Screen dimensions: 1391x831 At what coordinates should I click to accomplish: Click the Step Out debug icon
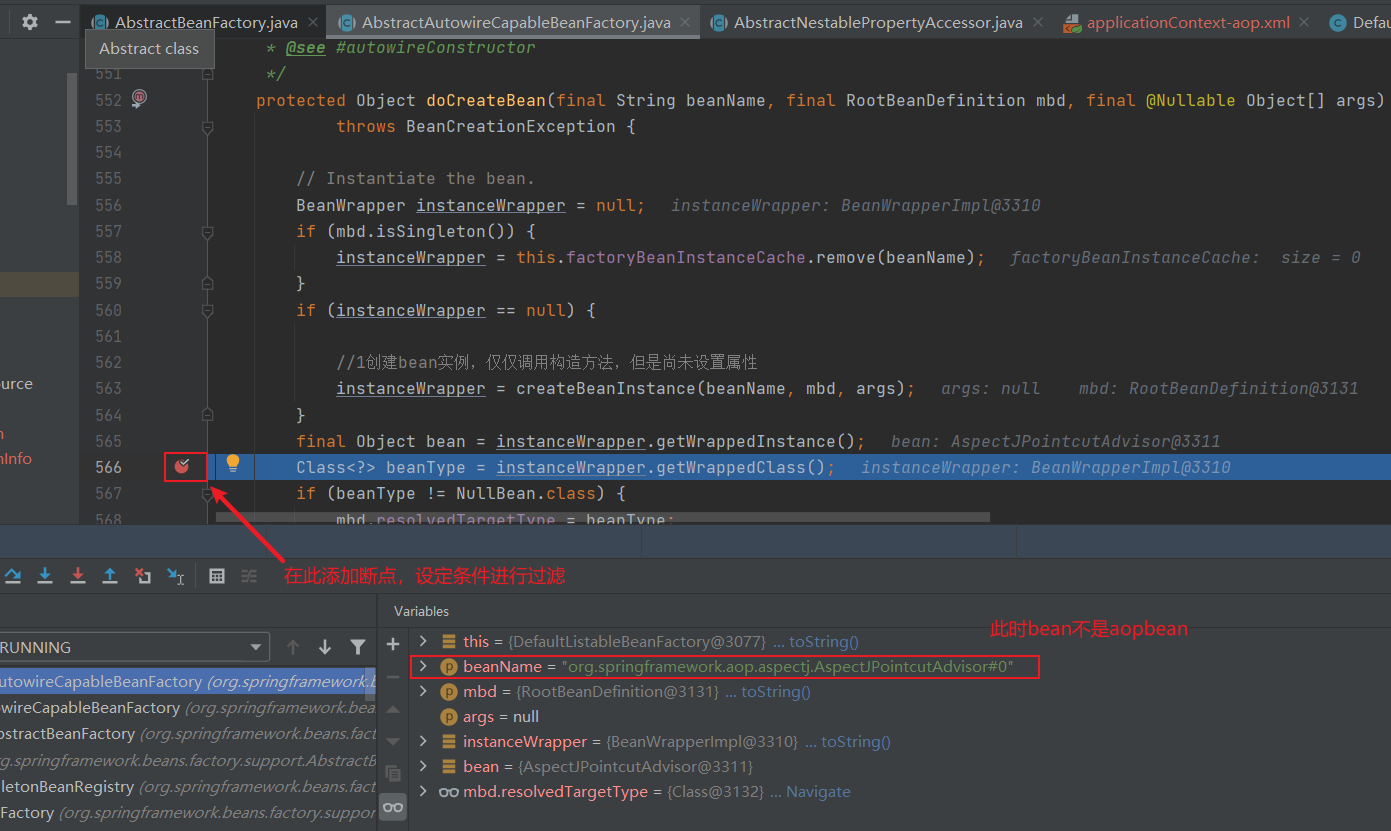[110, 576]
